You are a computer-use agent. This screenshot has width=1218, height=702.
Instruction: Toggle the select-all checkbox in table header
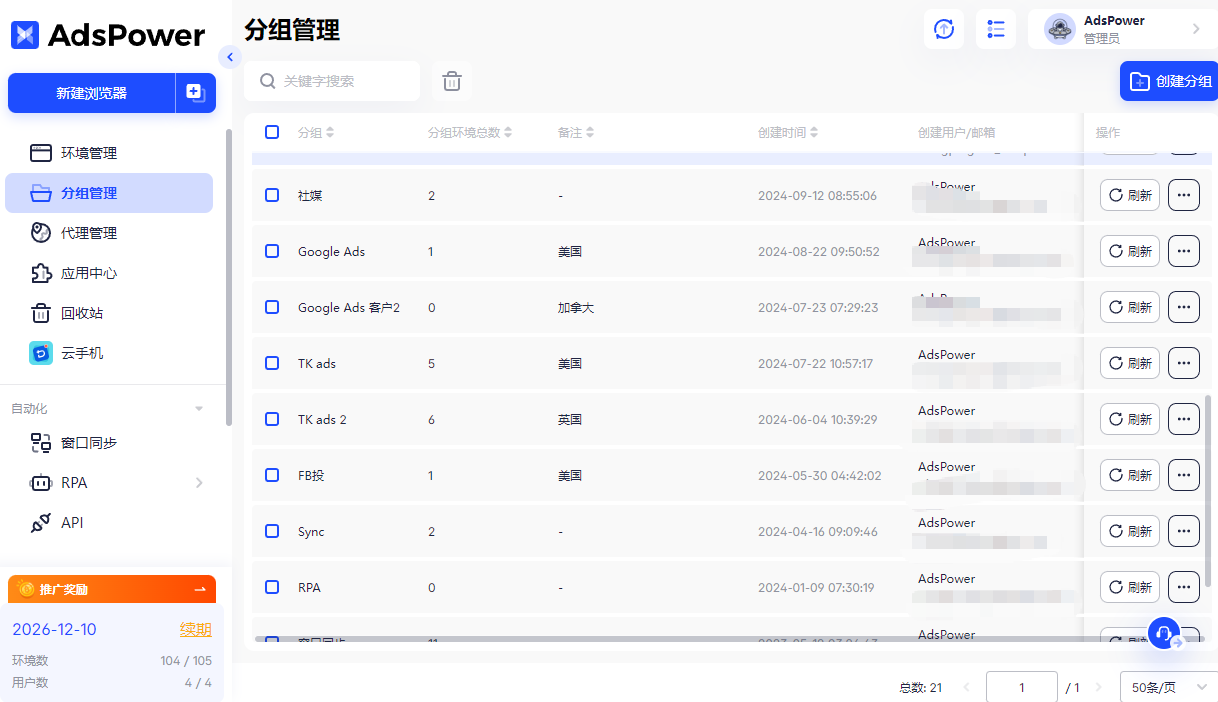[x=272, y=132]
